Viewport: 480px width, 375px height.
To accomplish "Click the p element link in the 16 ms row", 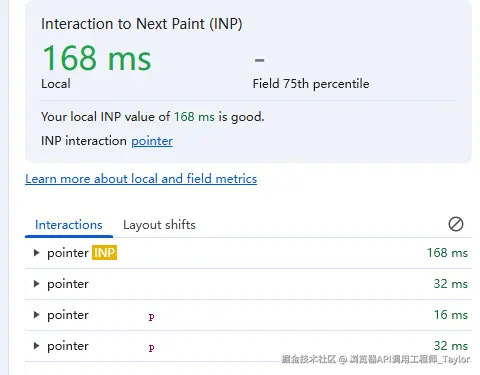I will pos(151,316).
